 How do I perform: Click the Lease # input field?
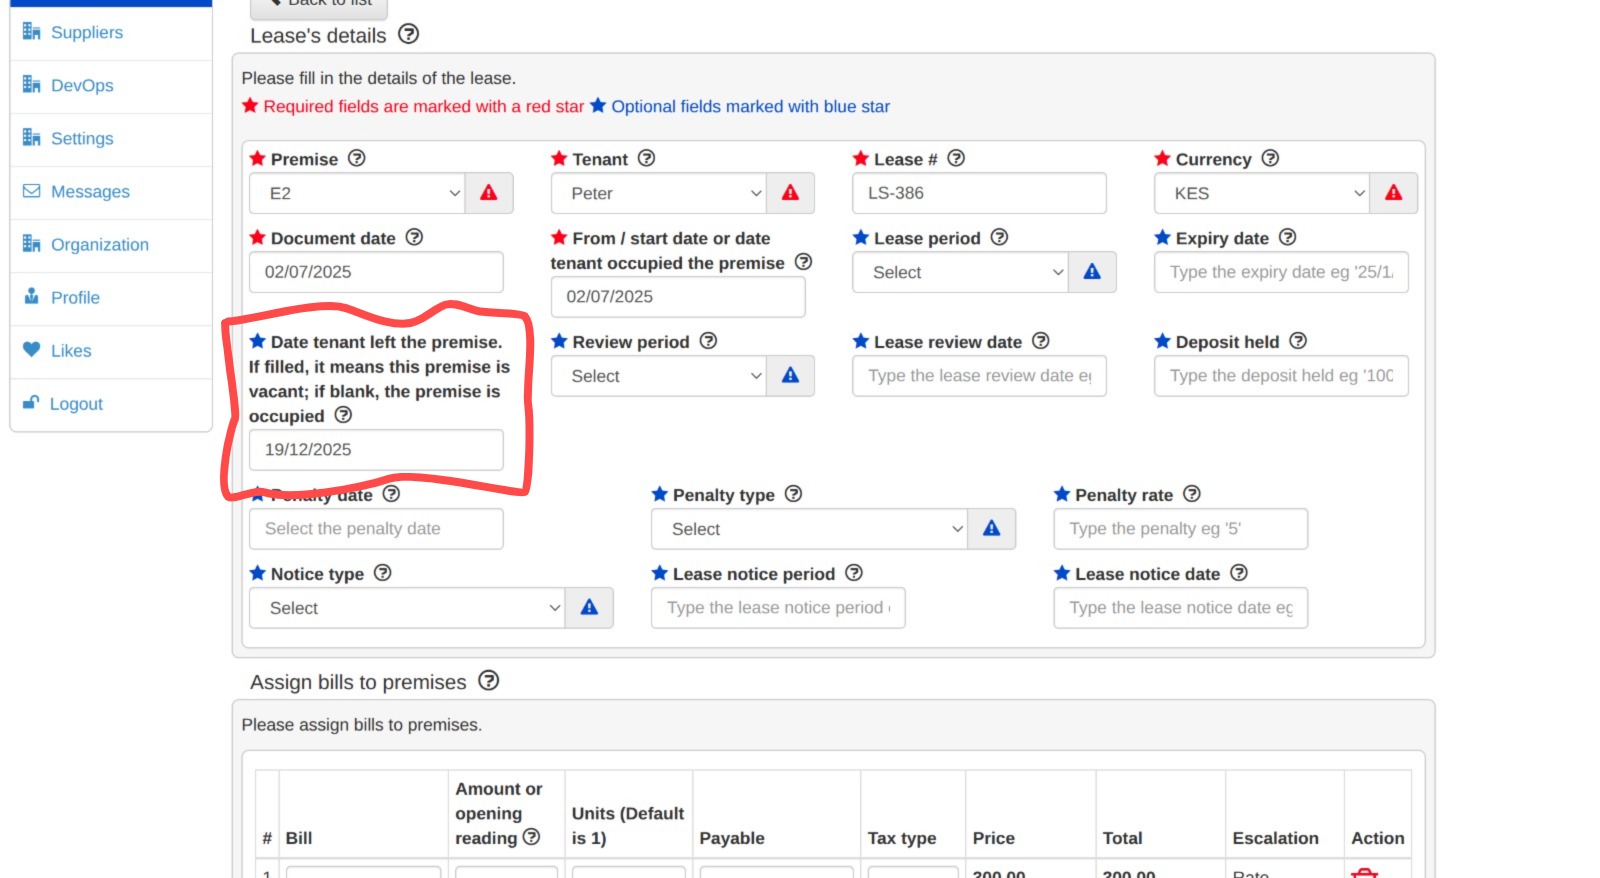click(979, 193)
